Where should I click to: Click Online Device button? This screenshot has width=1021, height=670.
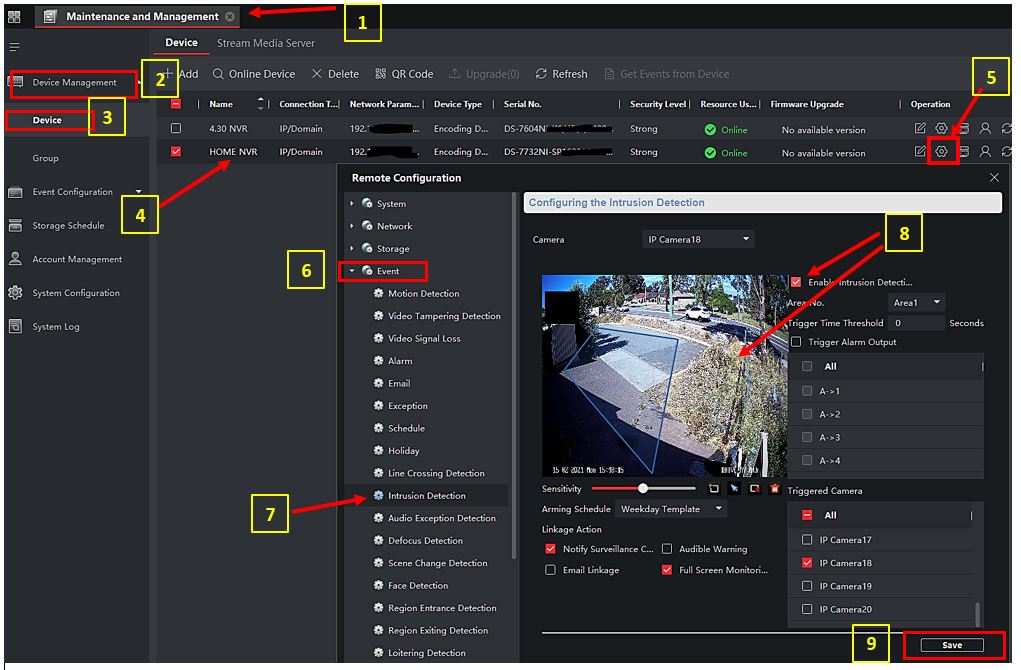tap(254, 74)
